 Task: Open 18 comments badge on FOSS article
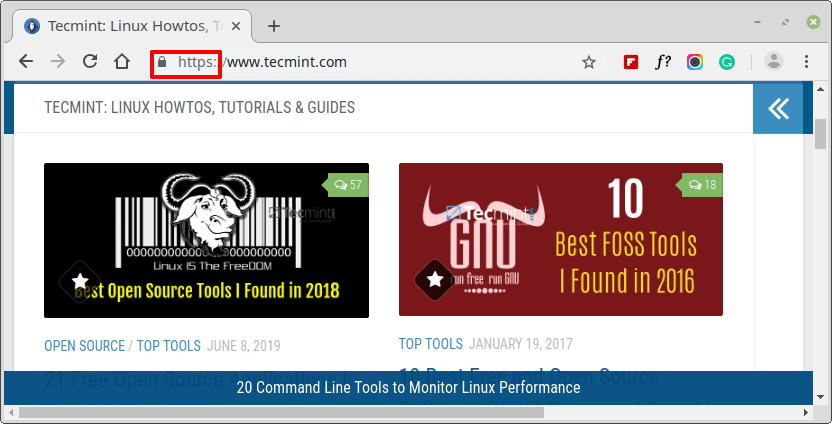click(701, 185)
